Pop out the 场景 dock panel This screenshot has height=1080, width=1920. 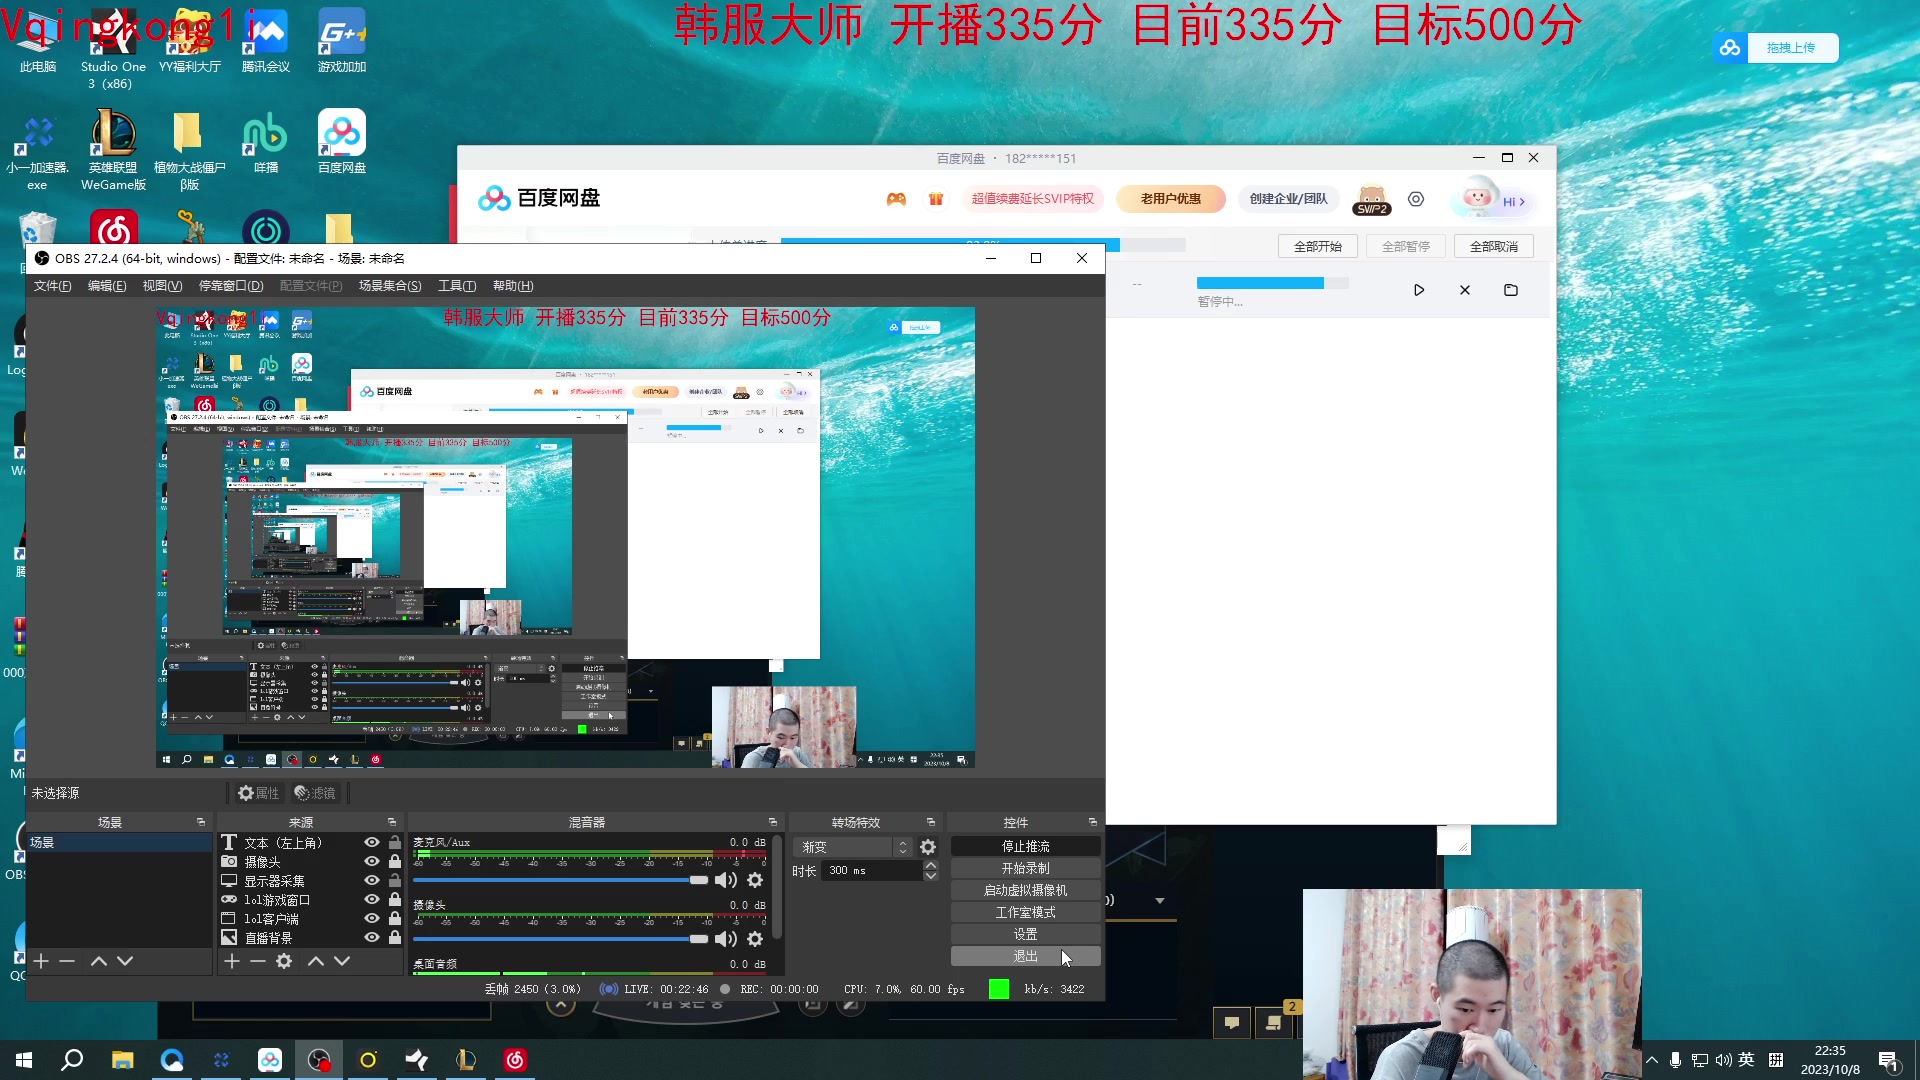click(x=201, y=822)
